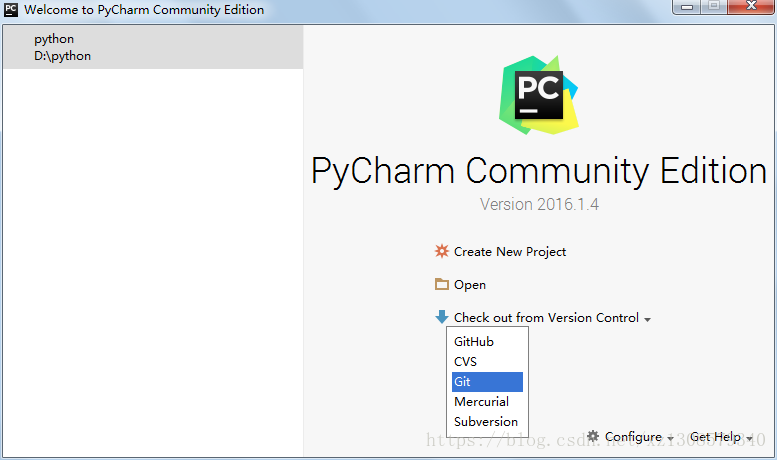Select Mercurial from the checkout menu

click(x=488, y=402)
